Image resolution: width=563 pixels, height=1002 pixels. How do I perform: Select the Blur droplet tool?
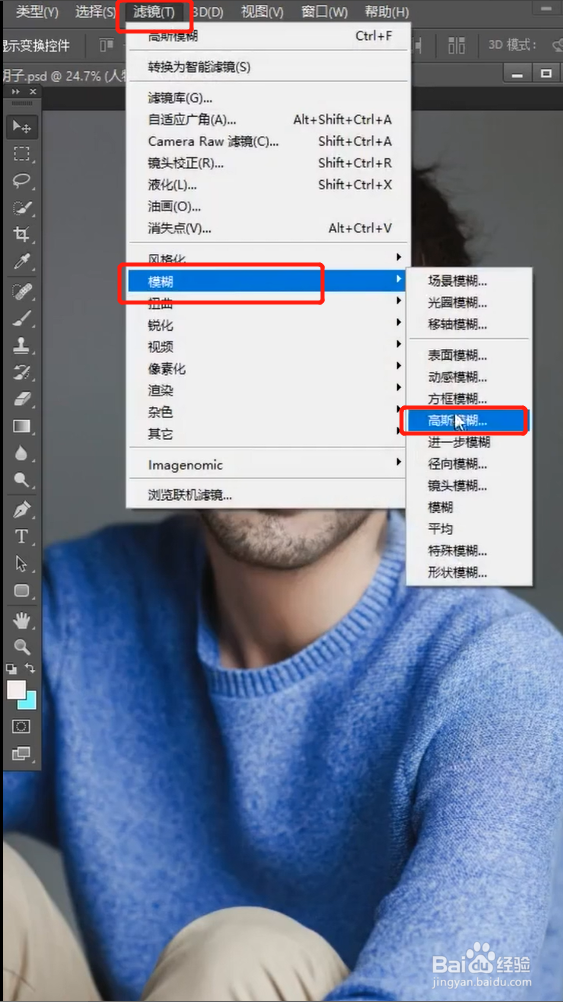[22, 453]
